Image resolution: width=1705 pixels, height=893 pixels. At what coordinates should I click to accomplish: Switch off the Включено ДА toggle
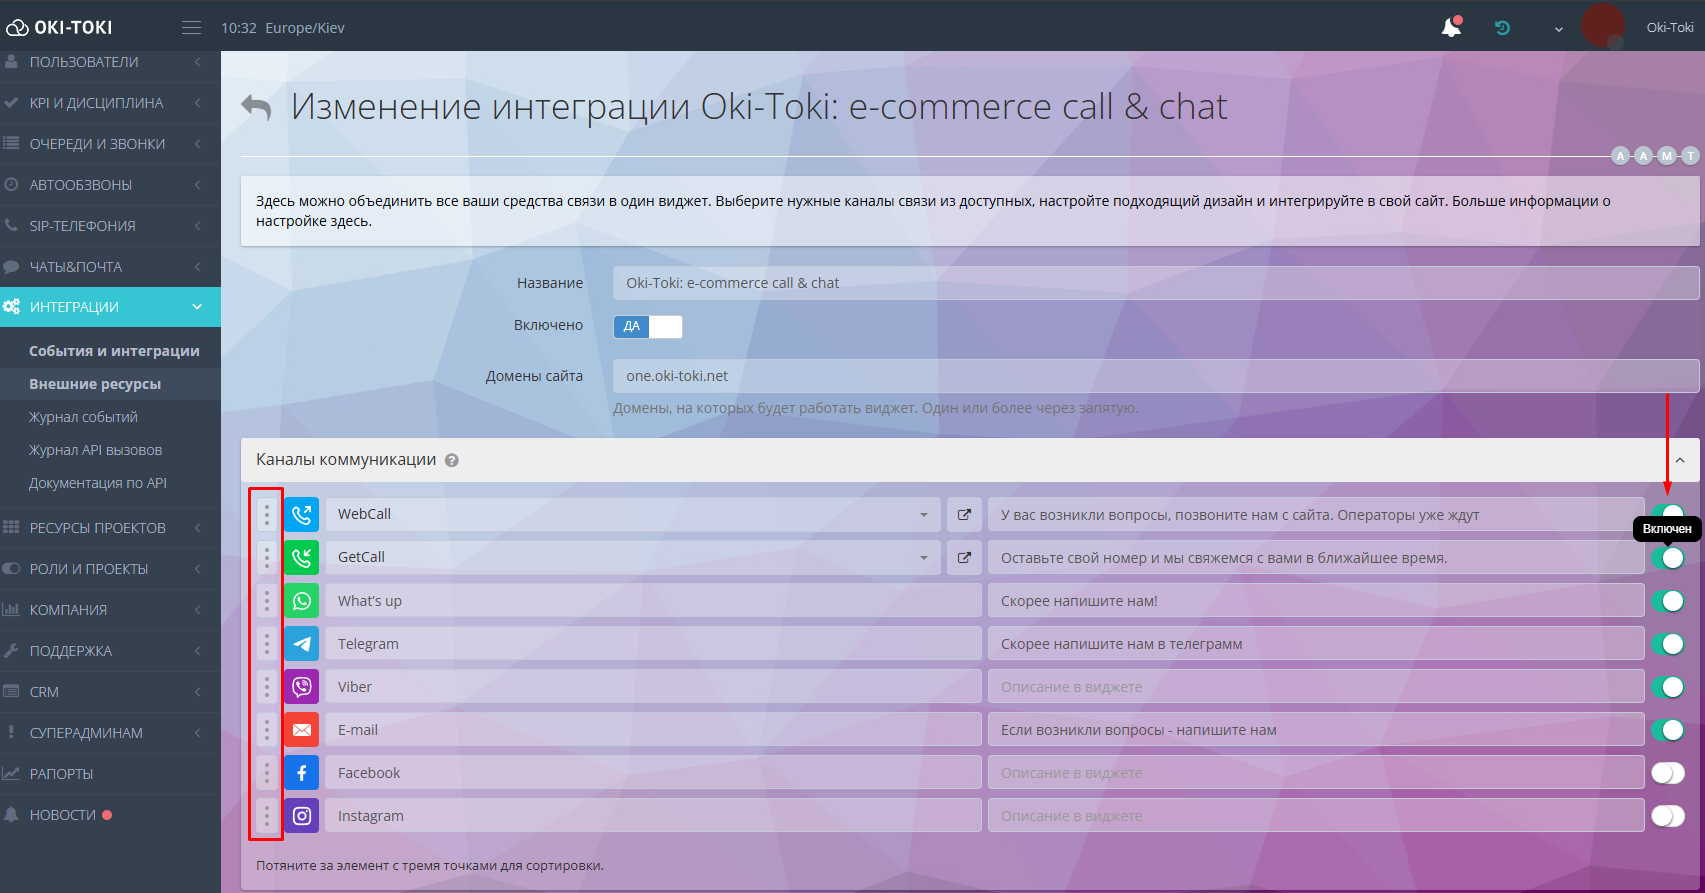point(648,326)
